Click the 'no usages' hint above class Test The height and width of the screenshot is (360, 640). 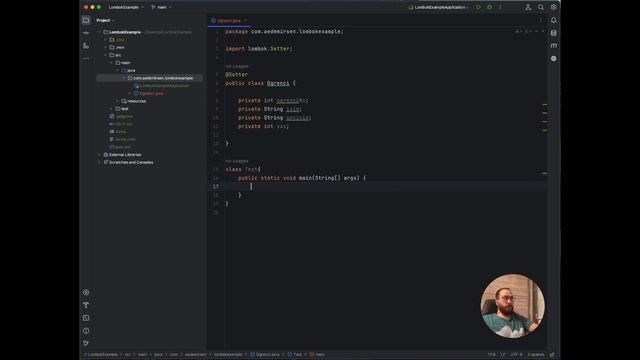point(237,161)
